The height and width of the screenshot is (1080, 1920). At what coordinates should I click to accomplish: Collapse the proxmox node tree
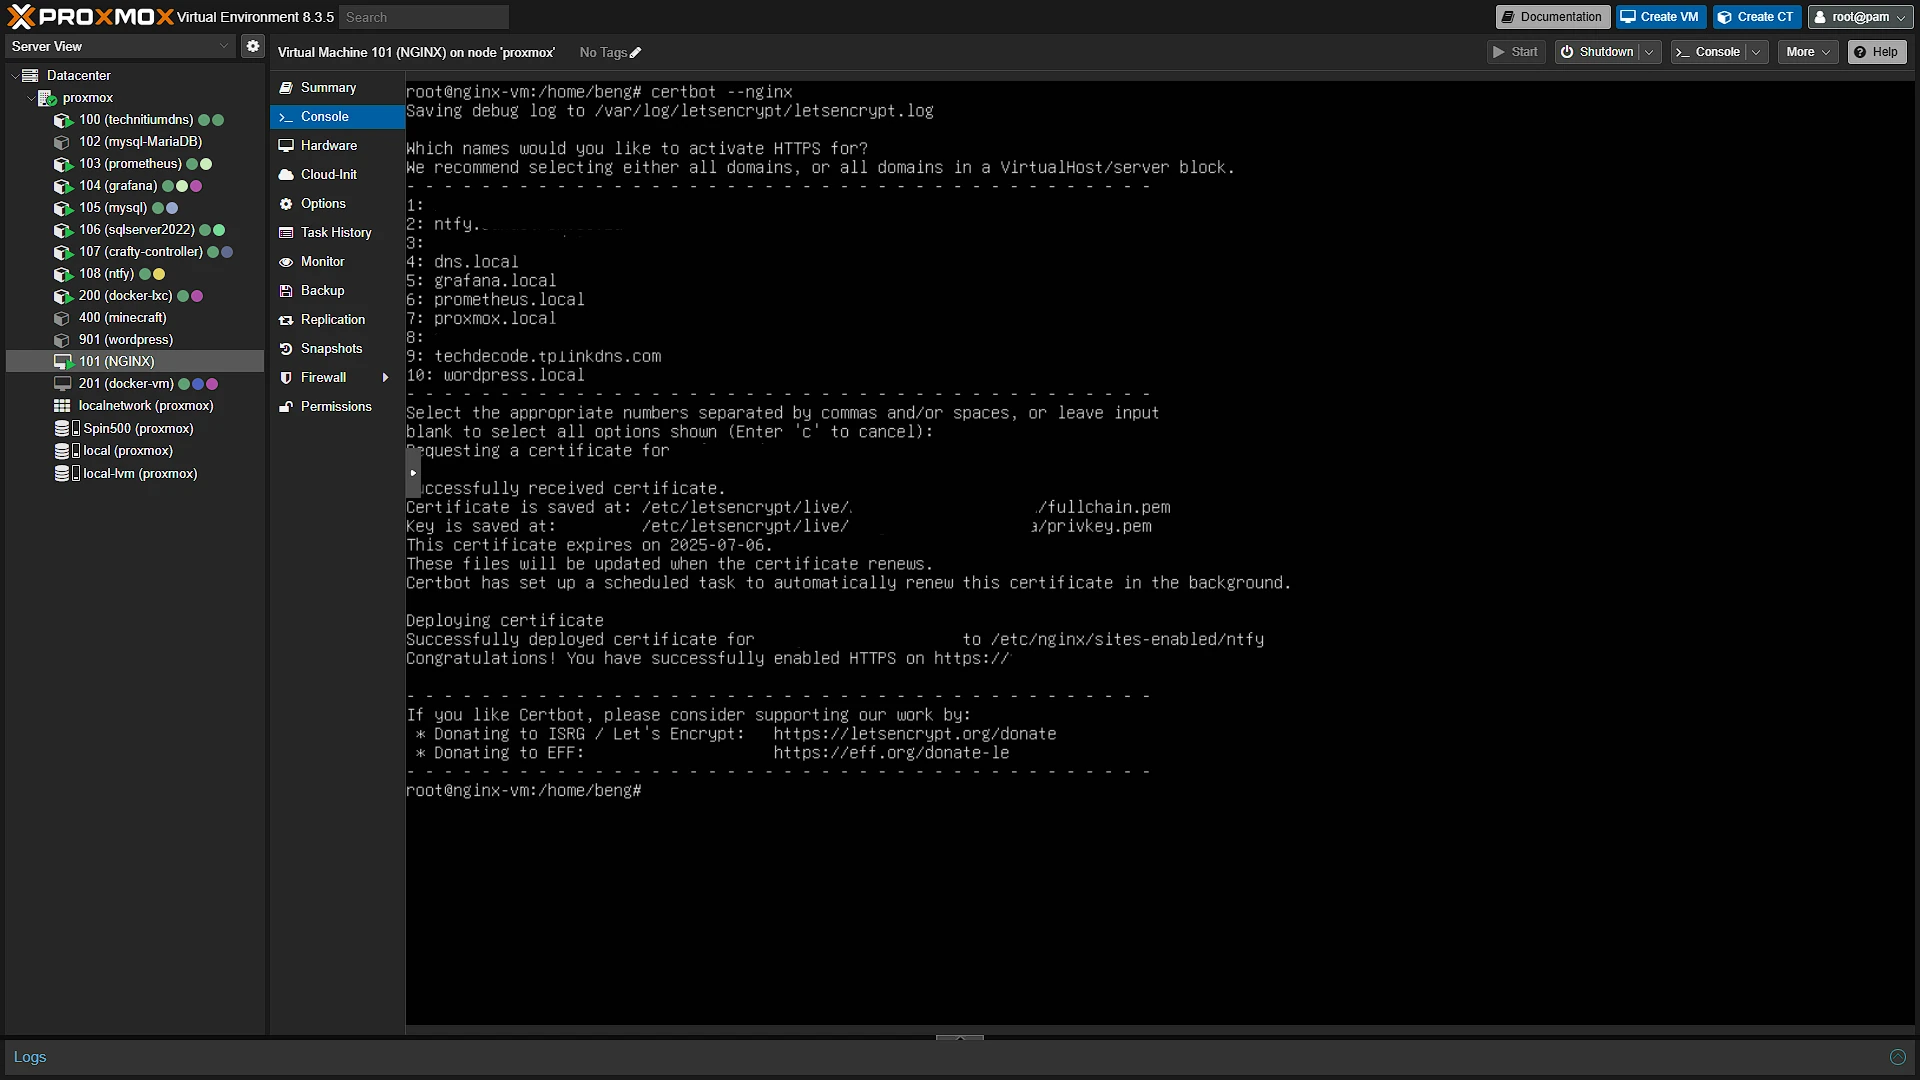click(30, 97)
